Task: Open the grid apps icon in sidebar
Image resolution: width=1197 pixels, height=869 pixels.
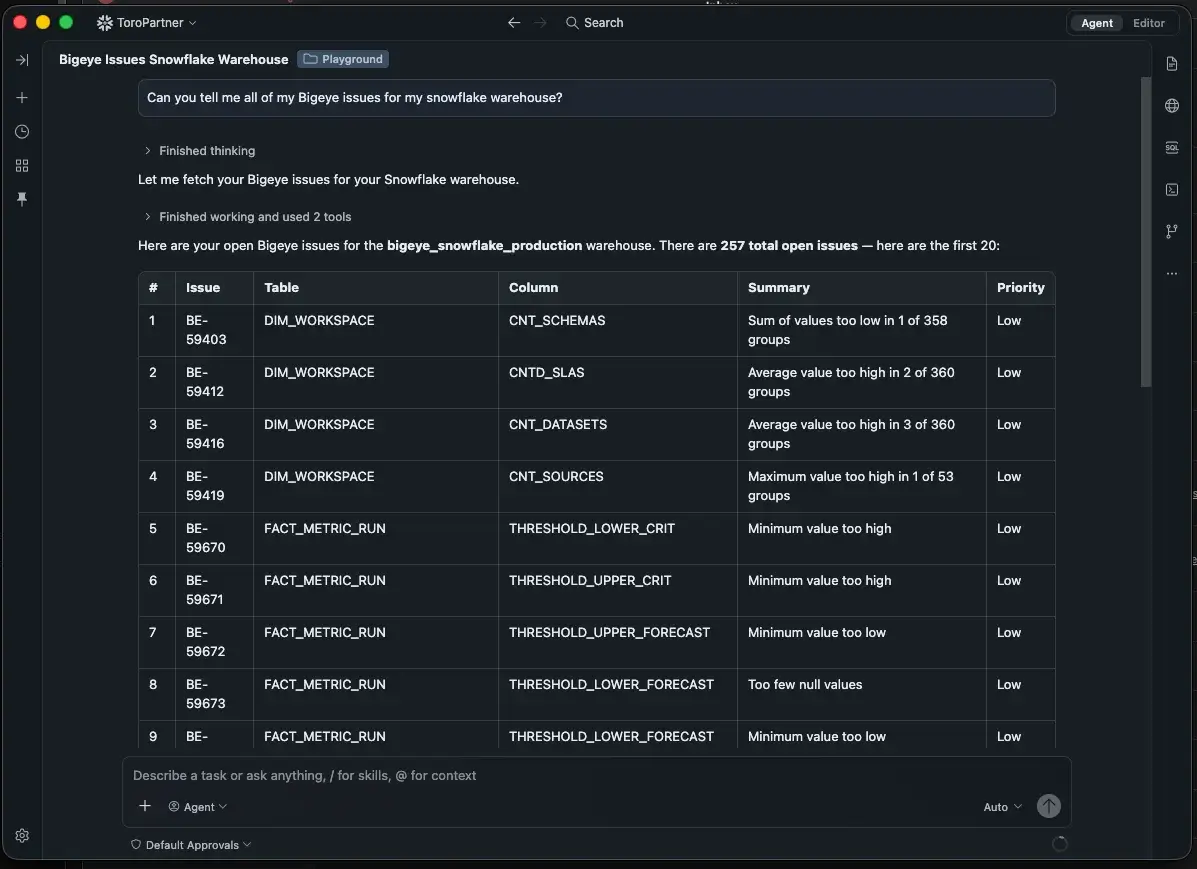Action: click(22, 166)
